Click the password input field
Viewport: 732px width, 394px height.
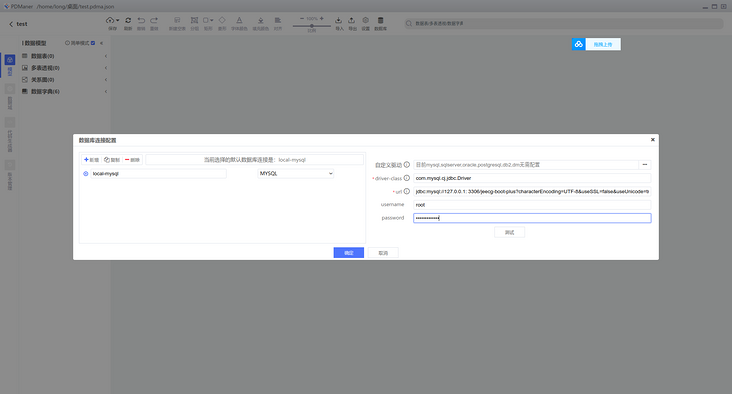532,218
